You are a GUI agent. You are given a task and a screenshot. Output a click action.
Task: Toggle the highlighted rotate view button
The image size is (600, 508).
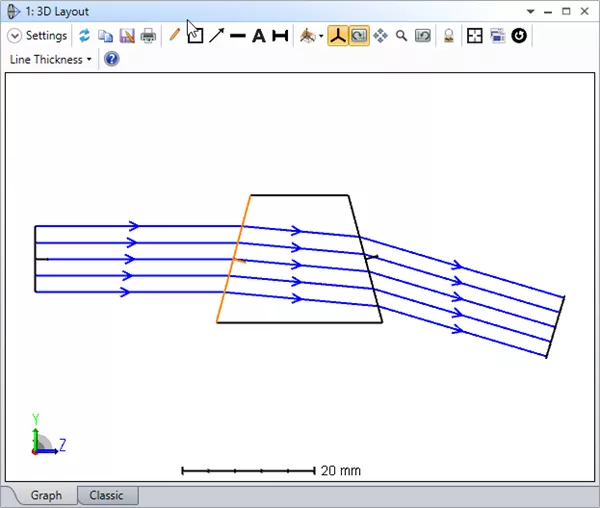359,36
